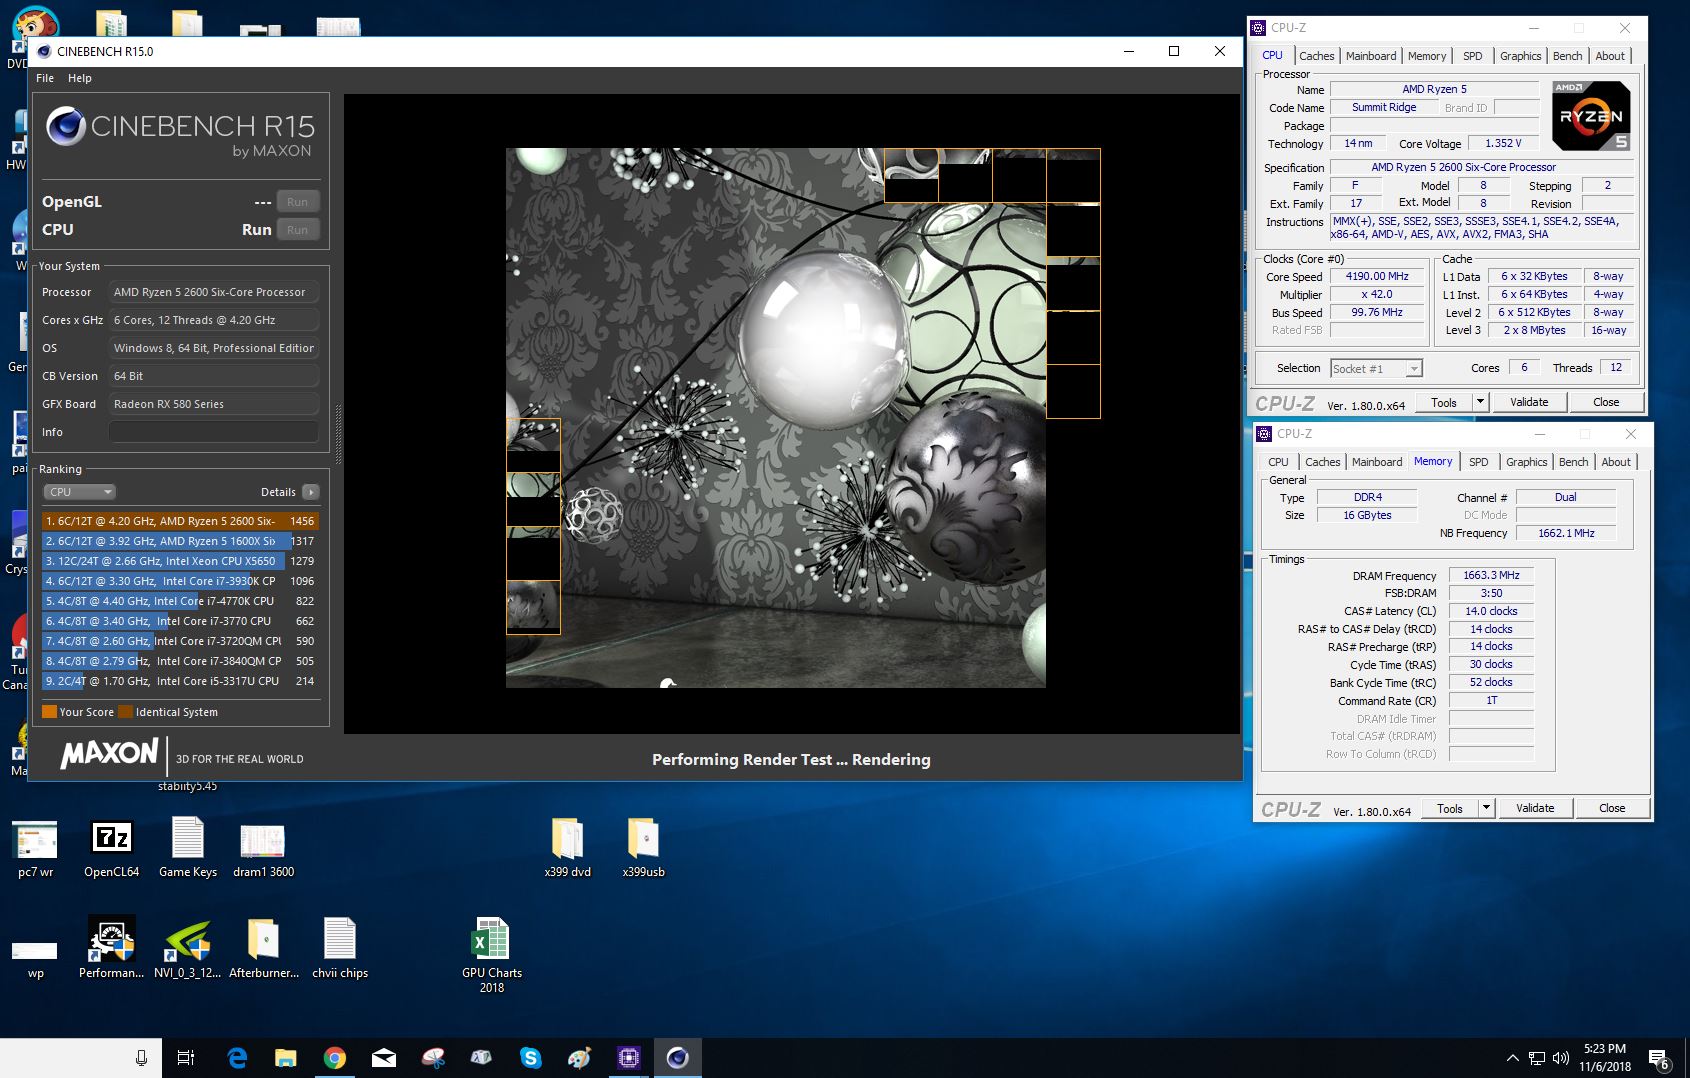Click the Cortana microphone icon in taskbar
Screen dimensions: 1690x1078
click(x=141, y=1058)
